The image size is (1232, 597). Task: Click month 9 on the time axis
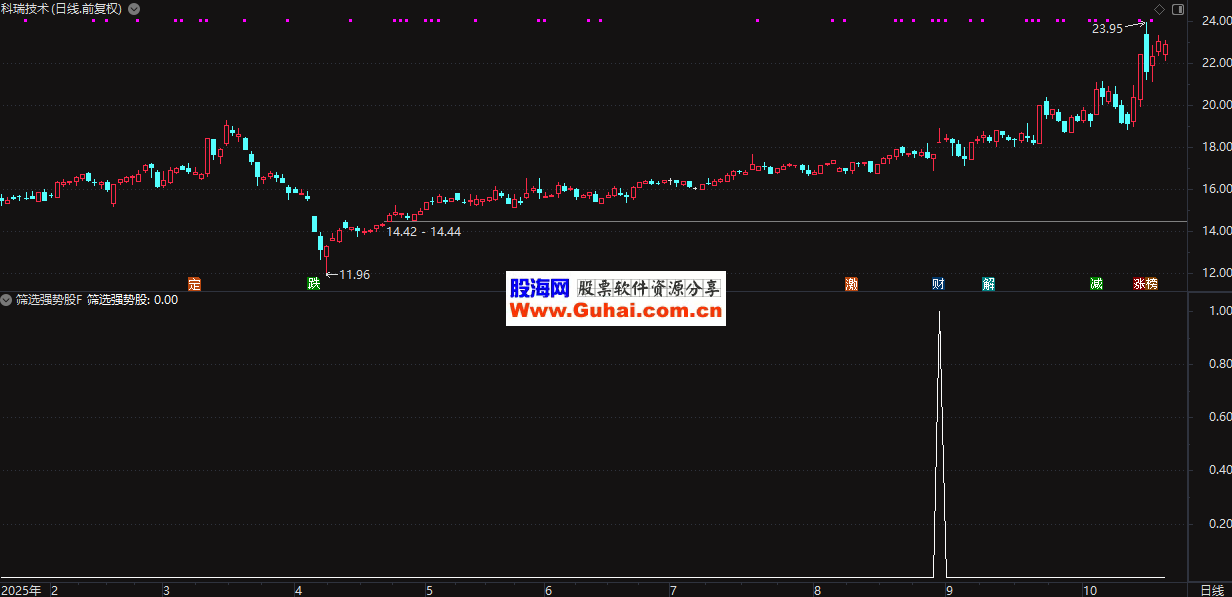coord(949,590)
